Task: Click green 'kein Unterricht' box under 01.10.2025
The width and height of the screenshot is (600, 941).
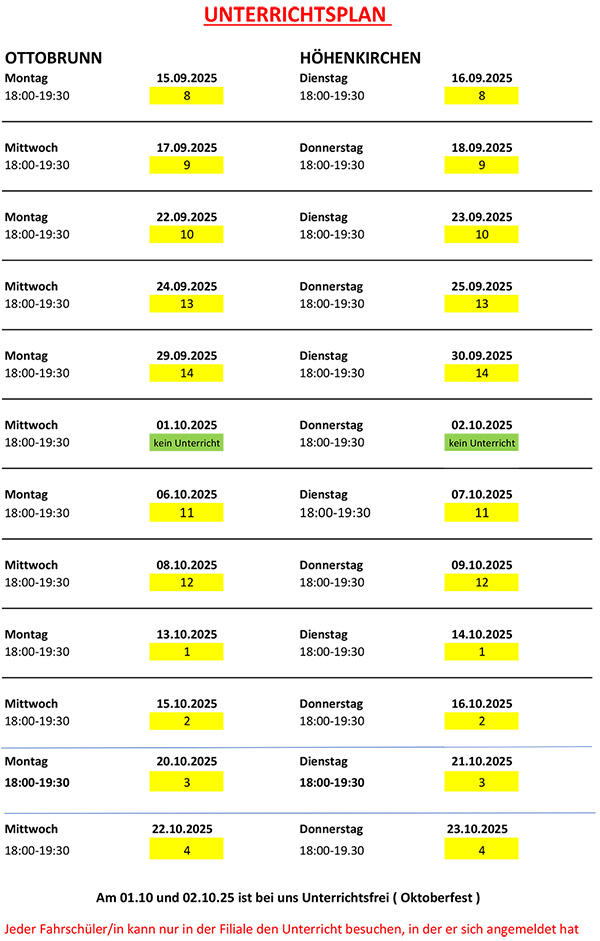Action: tap(186, 442)
